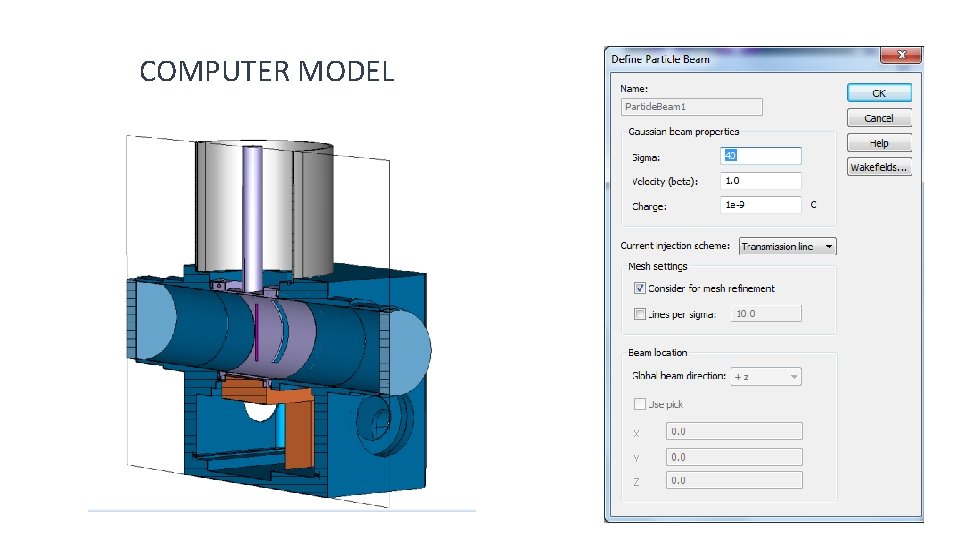Open the Help button

coord(879,143)
